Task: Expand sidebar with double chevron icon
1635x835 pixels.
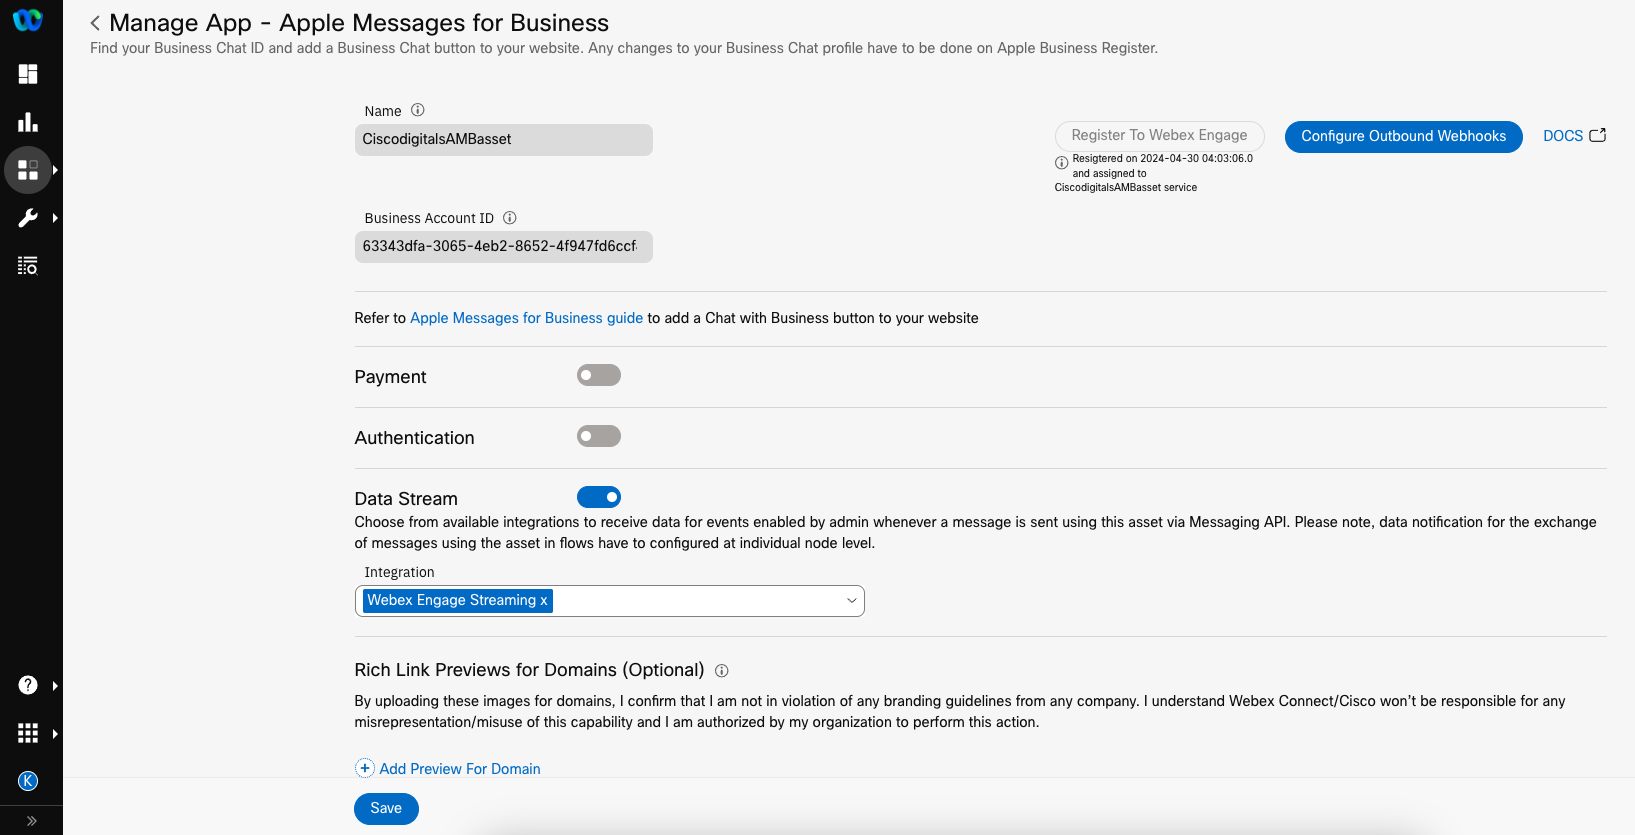Action: 31,821
